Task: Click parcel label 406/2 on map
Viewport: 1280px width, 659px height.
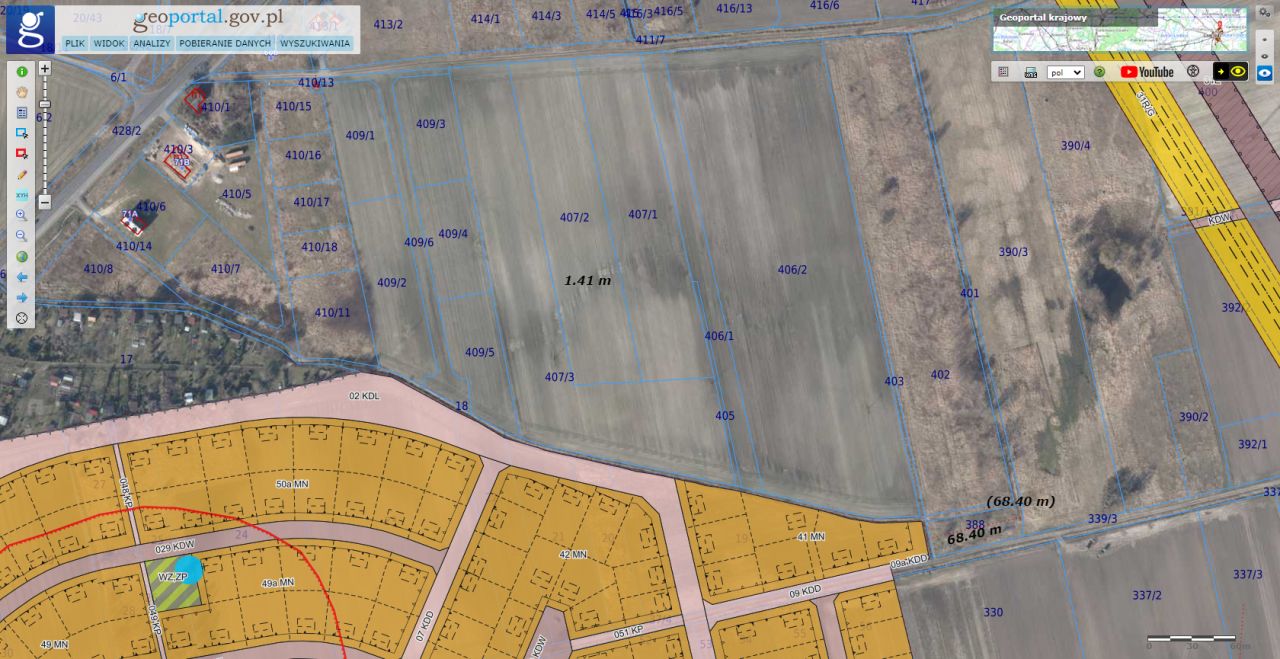Action: (792, 269)
